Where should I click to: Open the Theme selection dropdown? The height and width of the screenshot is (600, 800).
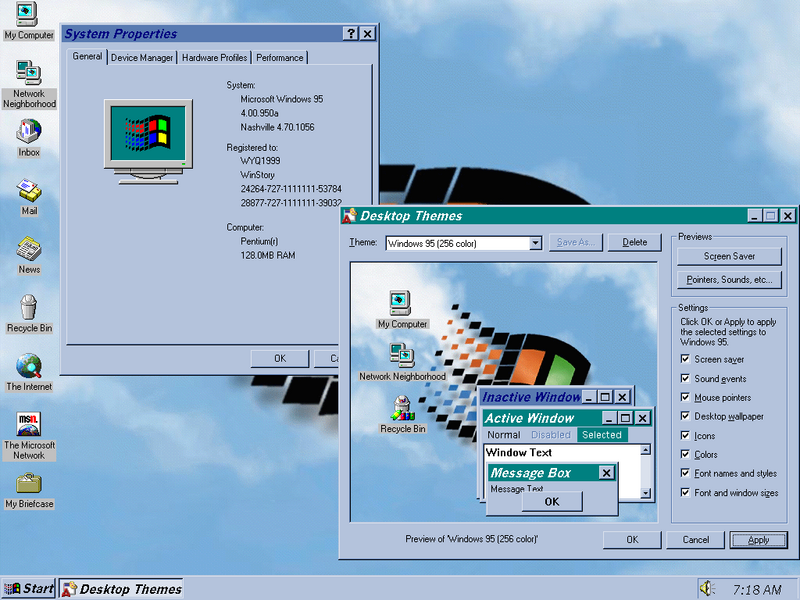(x=536, y=242)
